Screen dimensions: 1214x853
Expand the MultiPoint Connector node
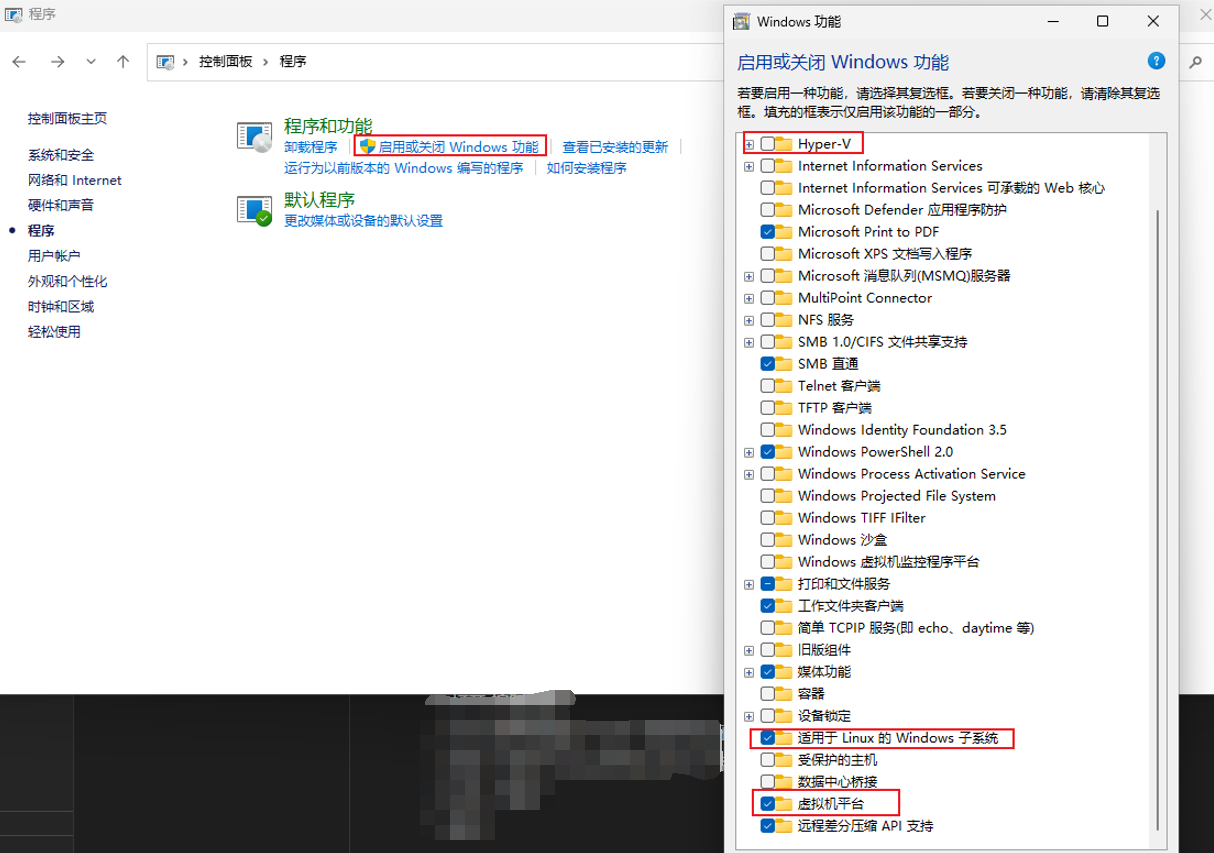click(x=749, y=298)
